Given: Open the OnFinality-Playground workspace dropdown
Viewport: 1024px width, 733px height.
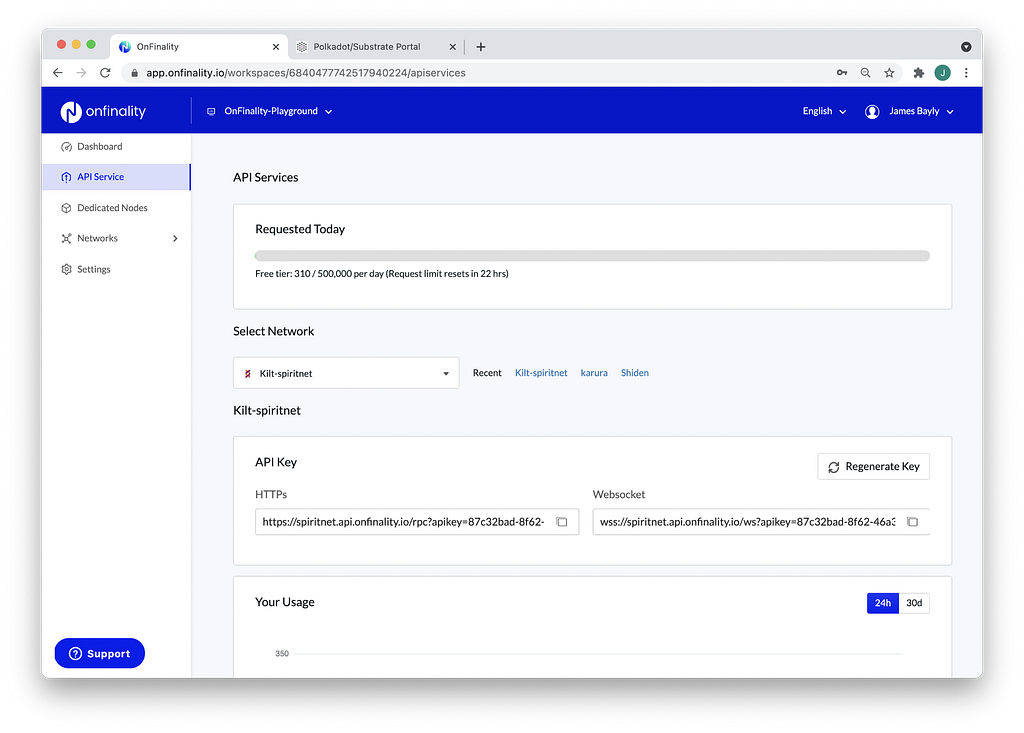Looking at the screenshot, I should pyautogui.click(x=270, y=111).
